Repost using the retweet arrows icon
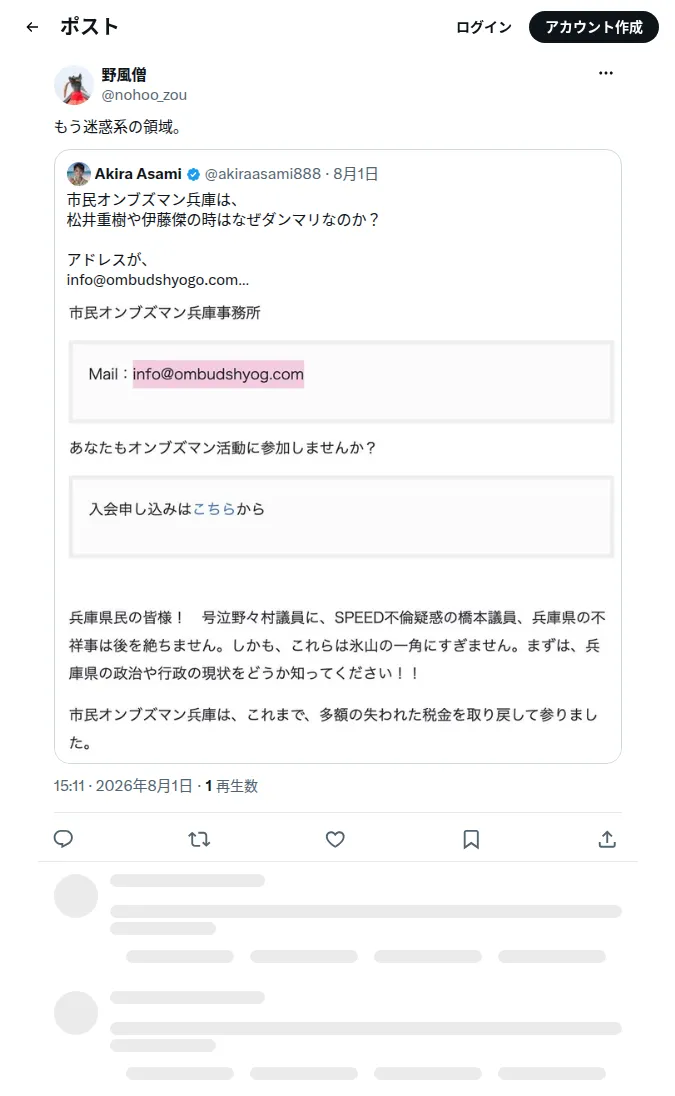Image resolution: width=675 pixels, height=1096 pixels. click(199, 839)
